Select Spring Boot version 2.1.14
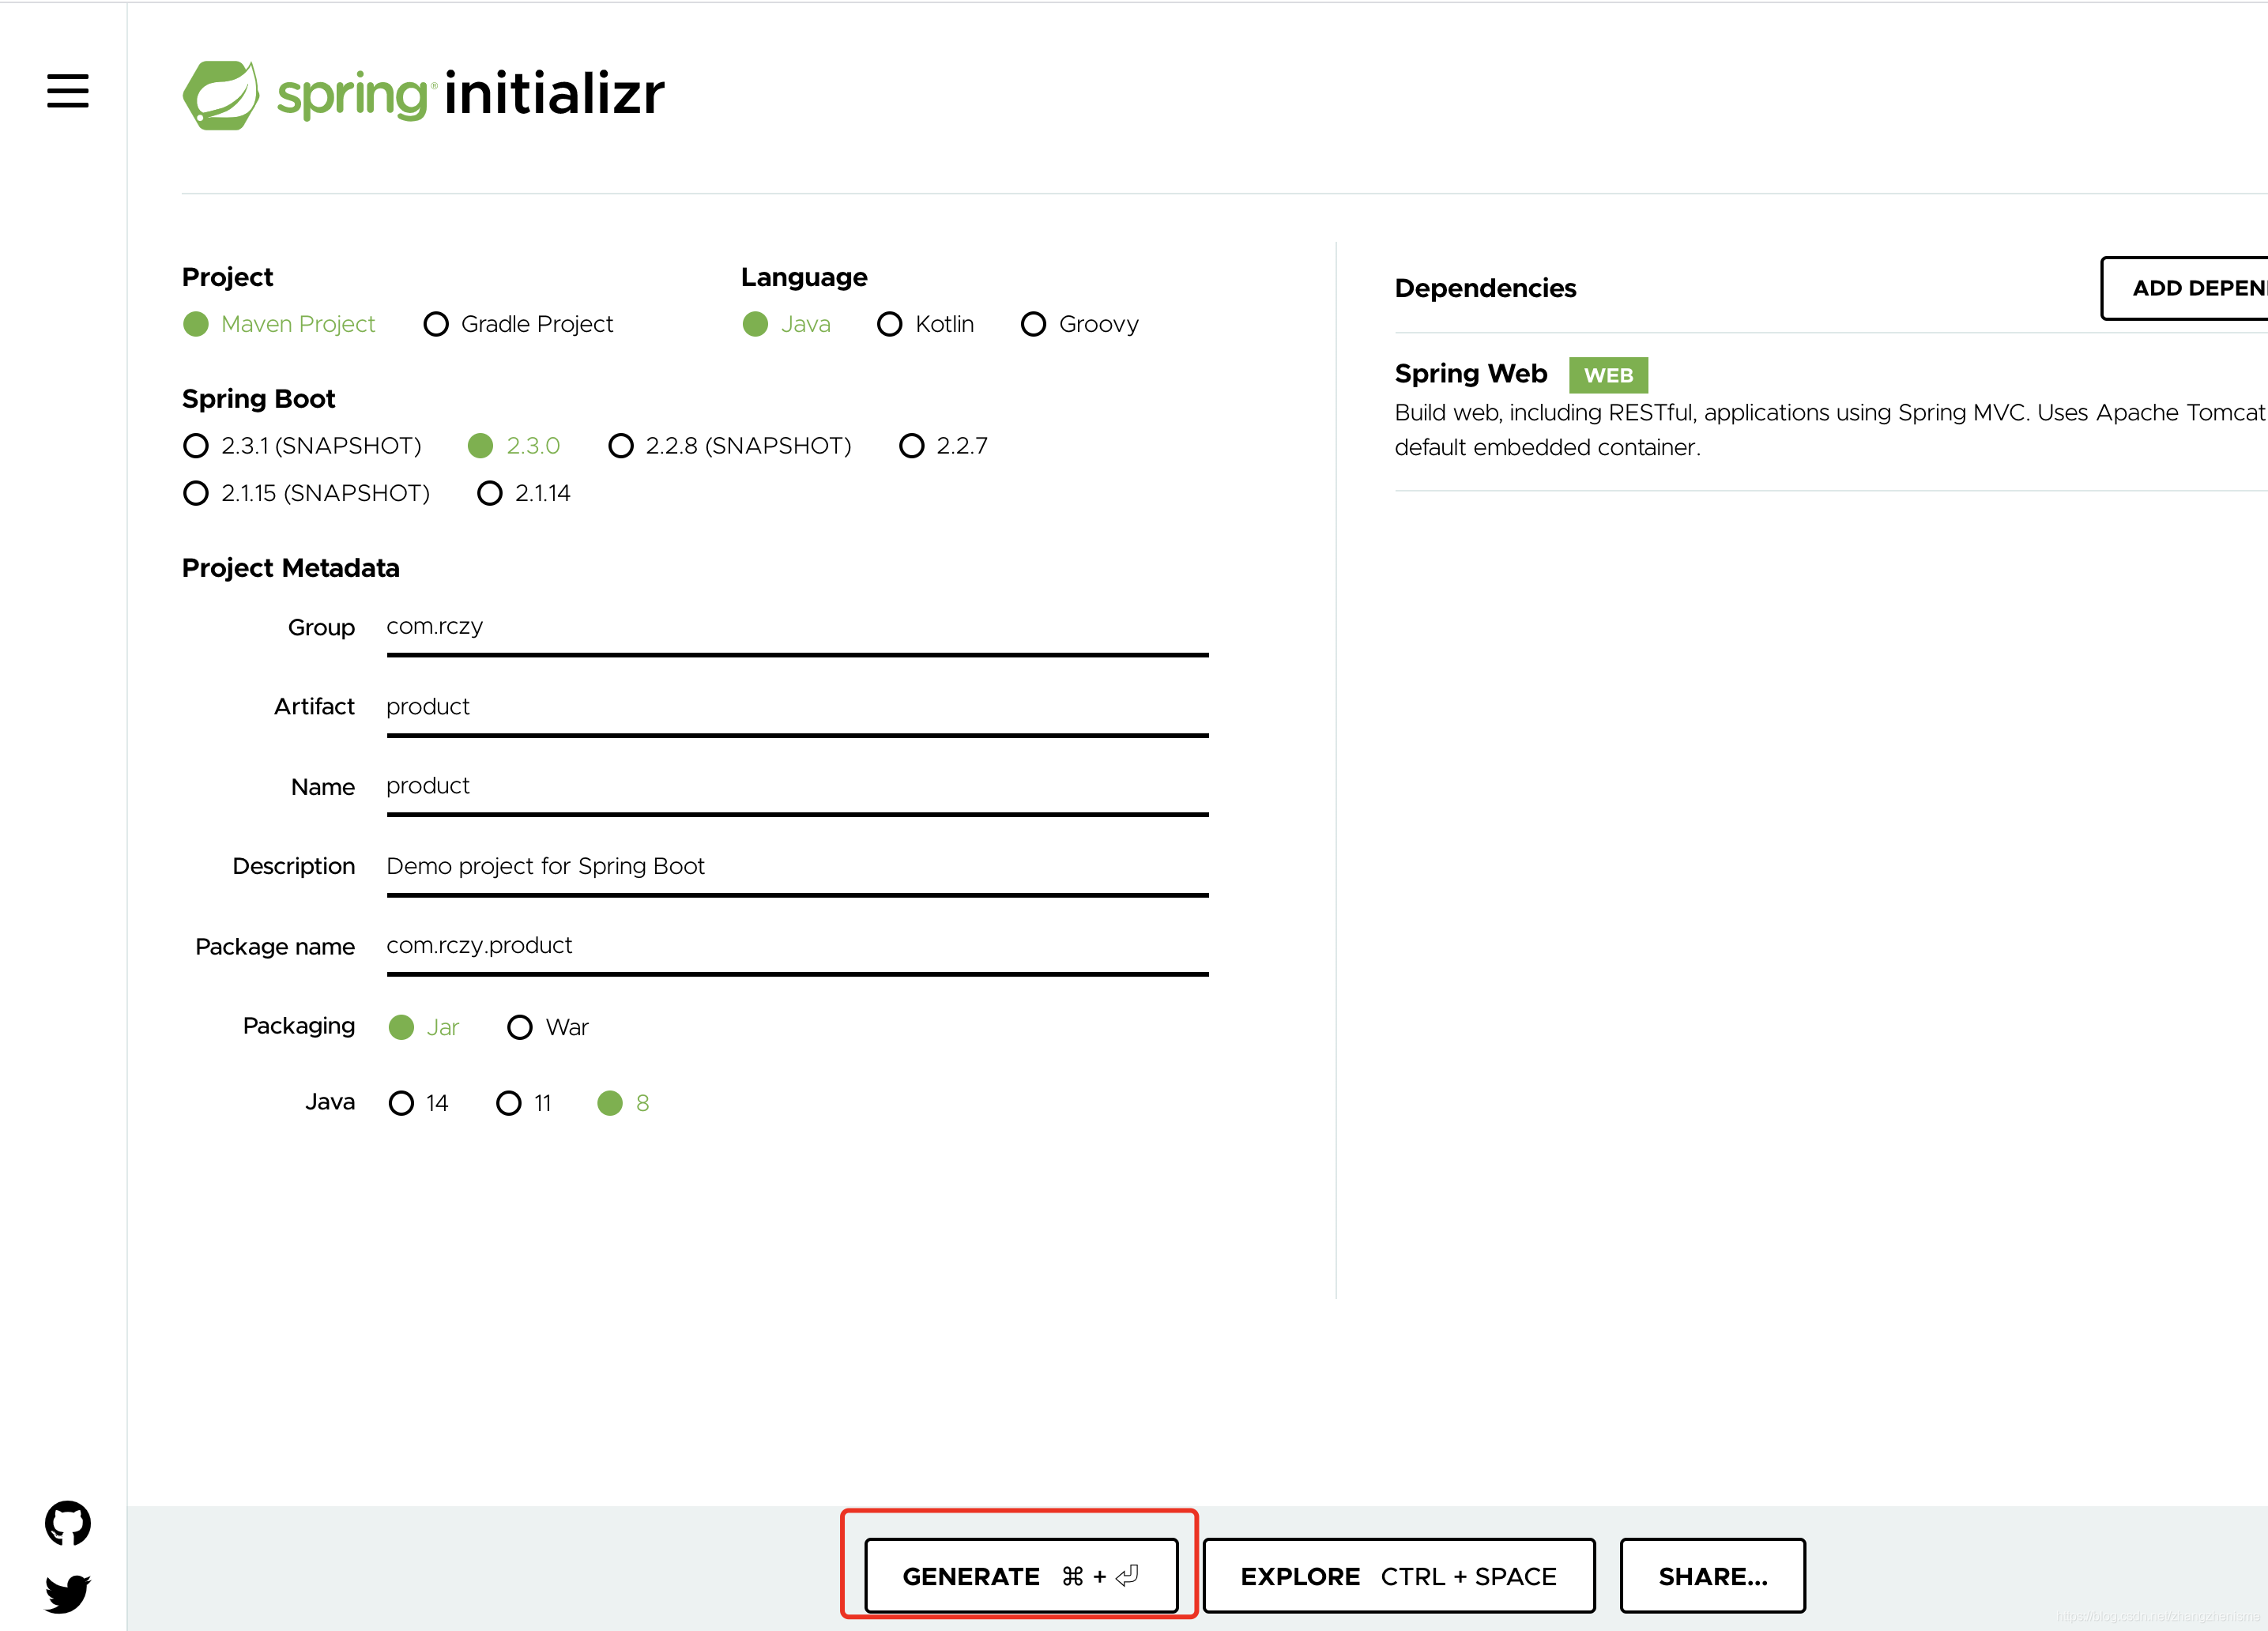 [524, 493]
